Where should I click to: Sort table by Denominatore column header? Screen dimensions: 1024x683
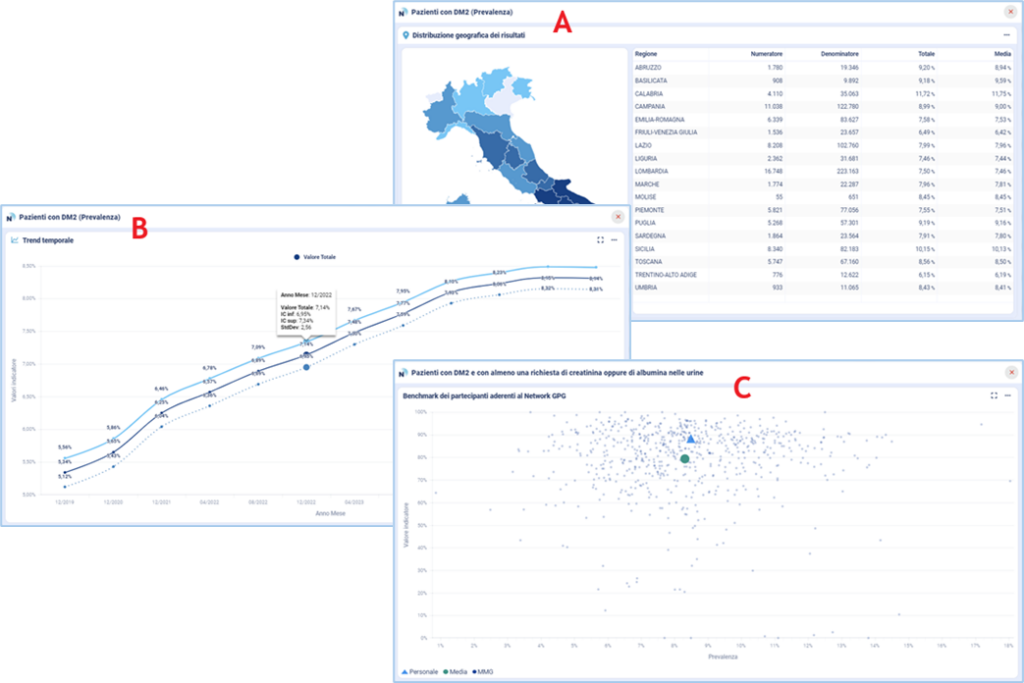(839, 53)
